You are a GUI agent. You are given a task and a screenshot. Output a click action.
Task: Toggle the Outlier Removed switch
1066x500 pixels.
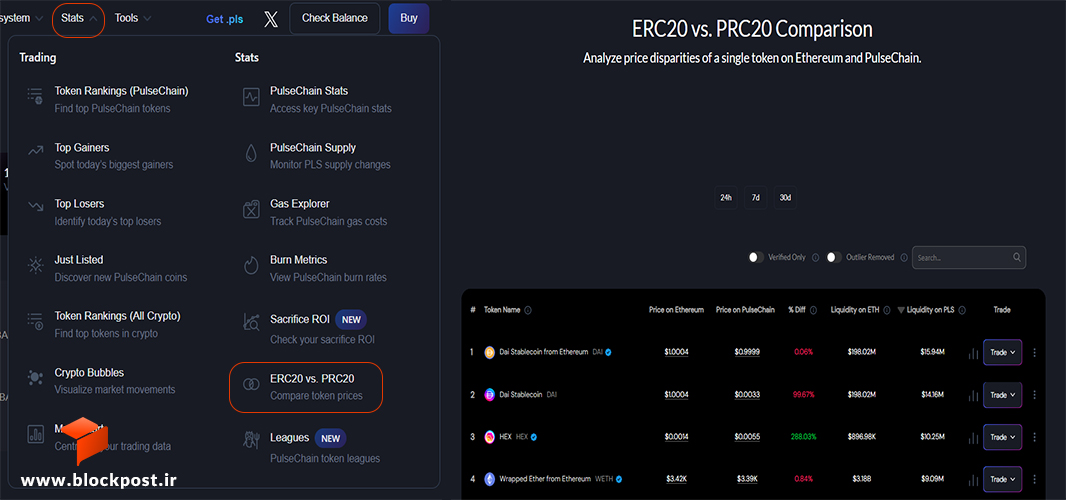[x=834, y=258]
